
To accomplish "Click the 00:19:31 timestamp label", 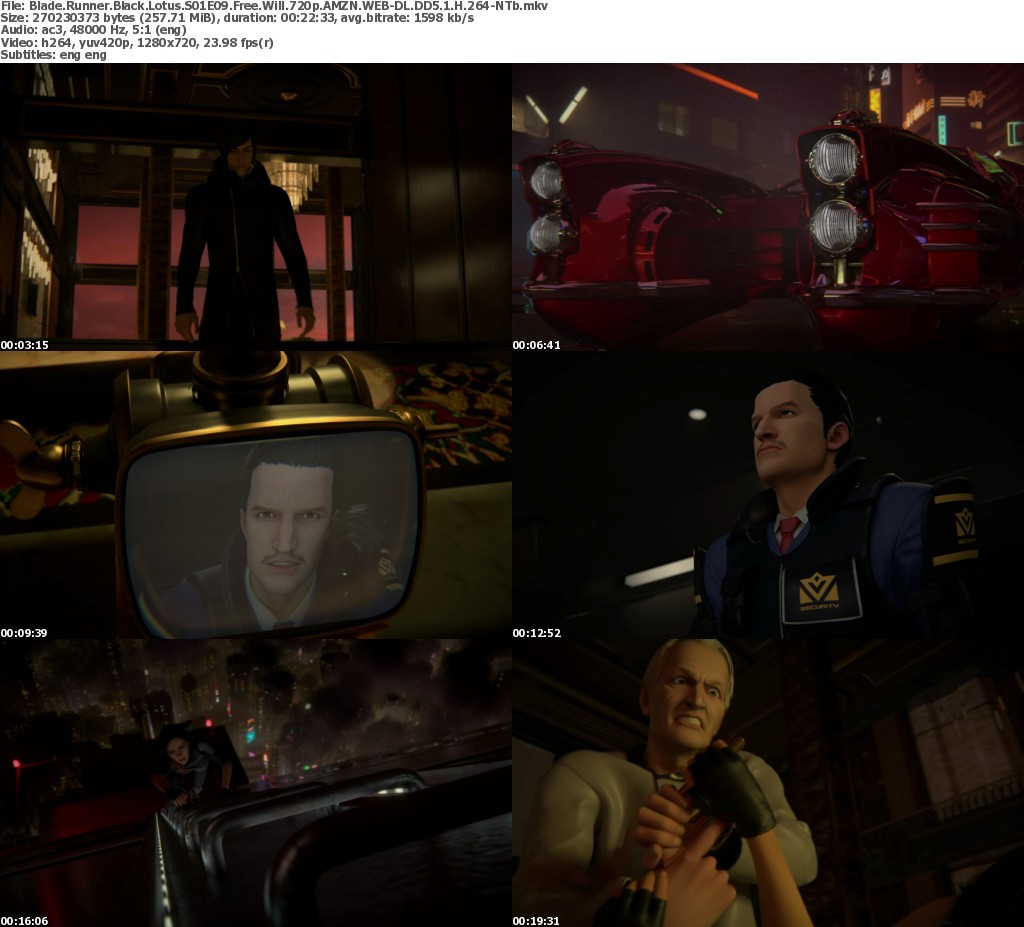I will click(x=537, y=920).
